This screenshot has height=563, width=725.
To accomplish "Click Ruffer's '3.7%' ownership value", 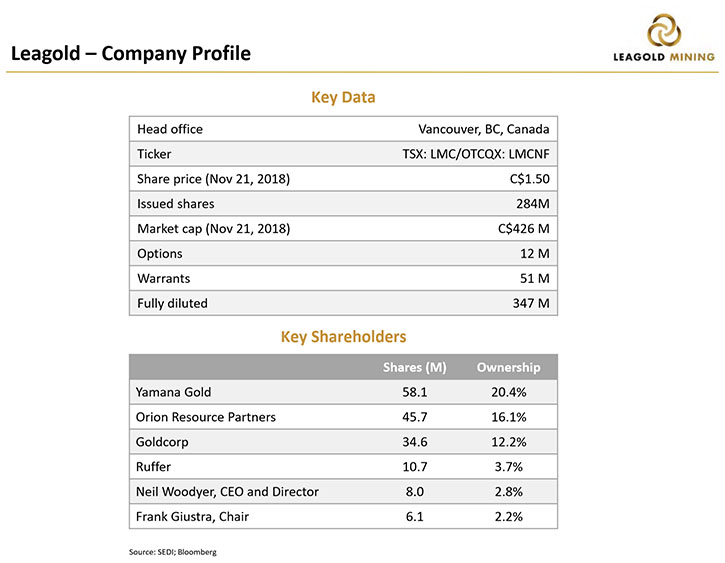I will click(x=509, y=467).
